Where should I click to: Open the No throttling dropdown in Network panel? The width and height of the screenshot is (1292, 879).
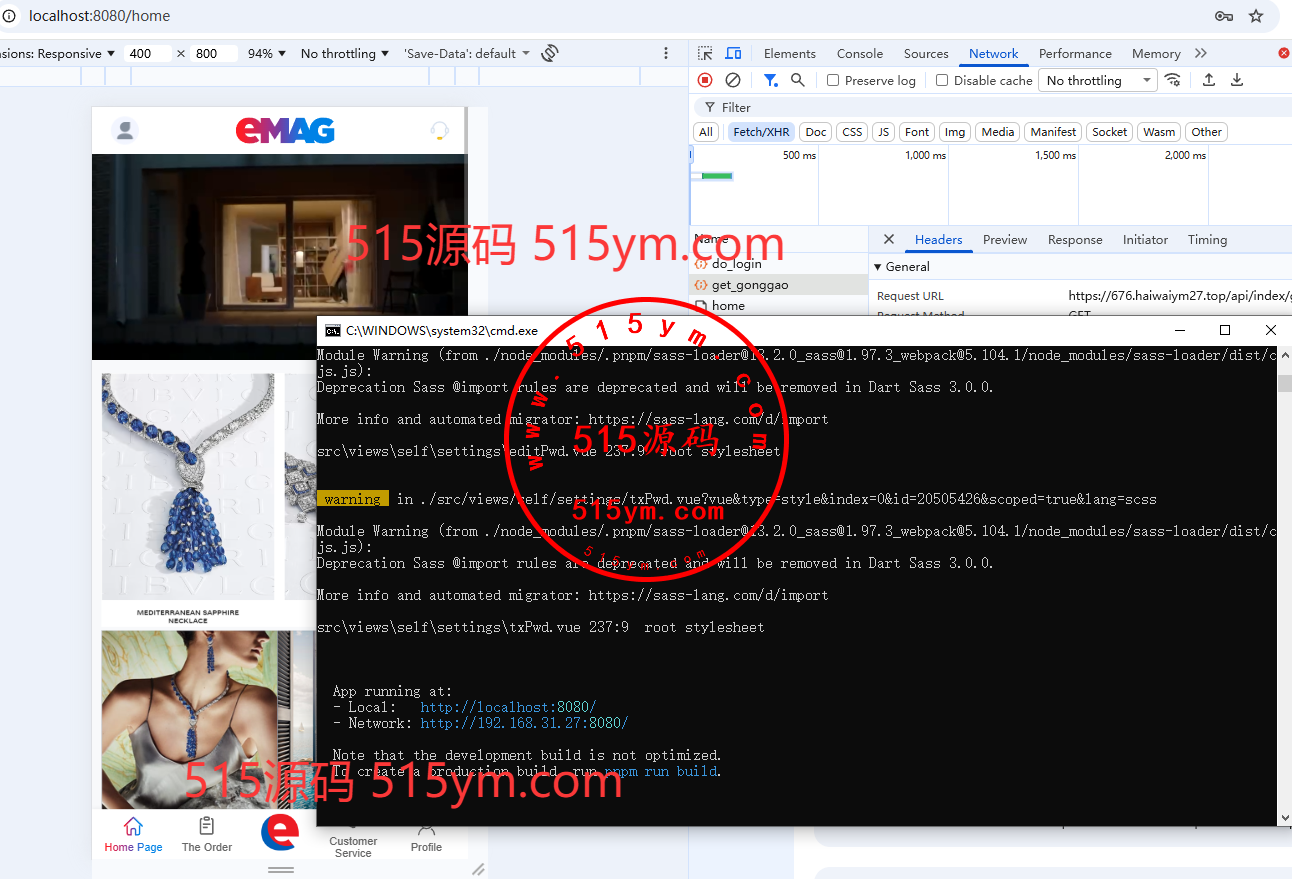(x=1097, y=80)
